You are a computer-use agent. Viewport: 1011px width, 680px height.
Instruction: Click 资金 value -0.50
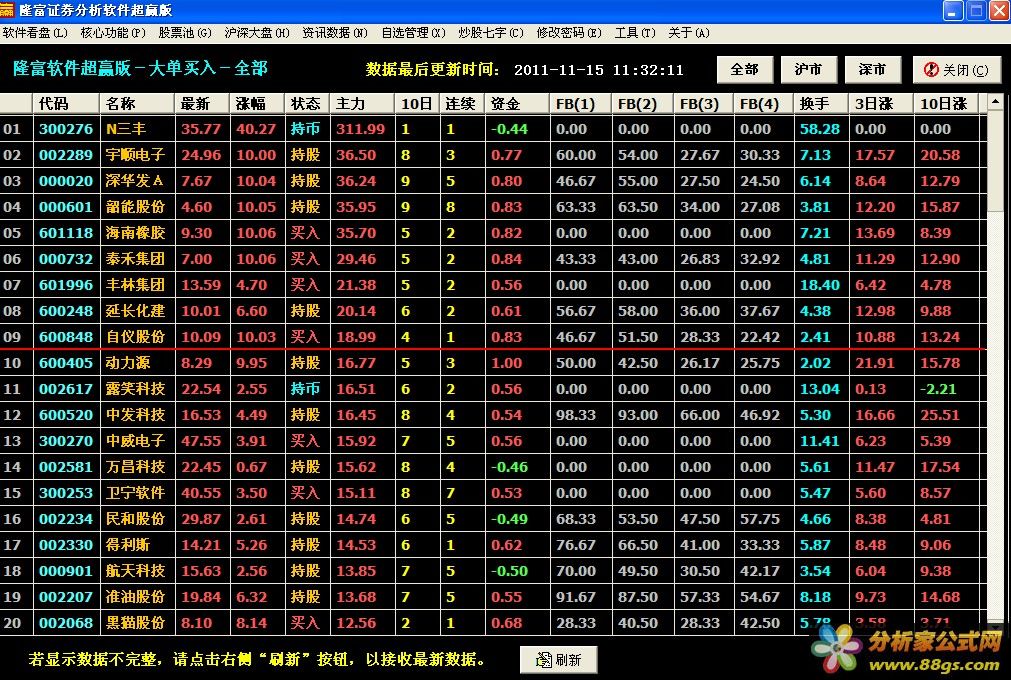point(509,570)
